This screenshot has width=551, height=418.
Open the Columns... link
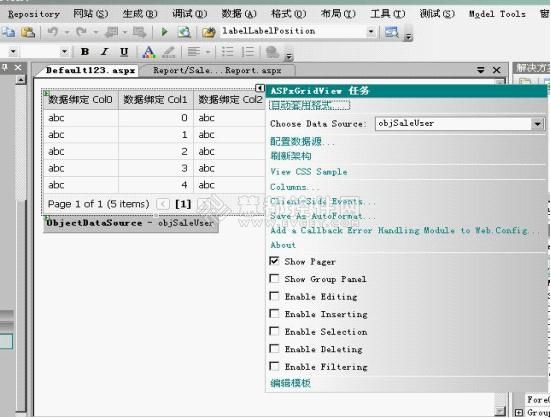294,187
